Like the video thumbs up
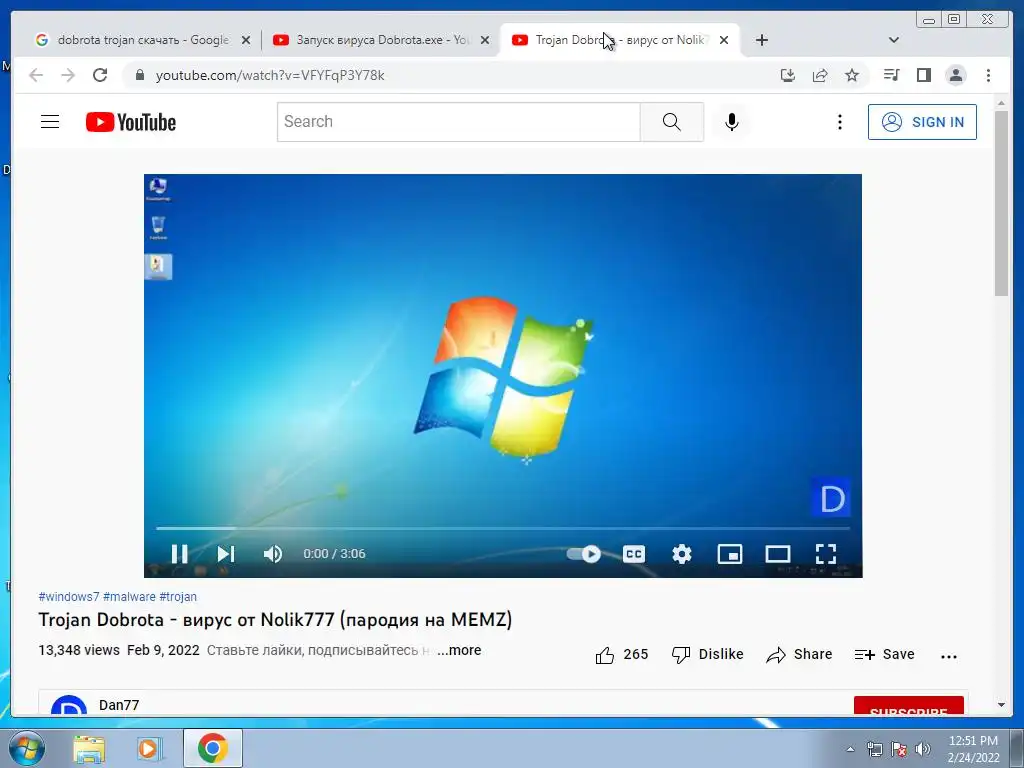The width and height of the screenshot is (1024, 768). click(x=621, y=654)
